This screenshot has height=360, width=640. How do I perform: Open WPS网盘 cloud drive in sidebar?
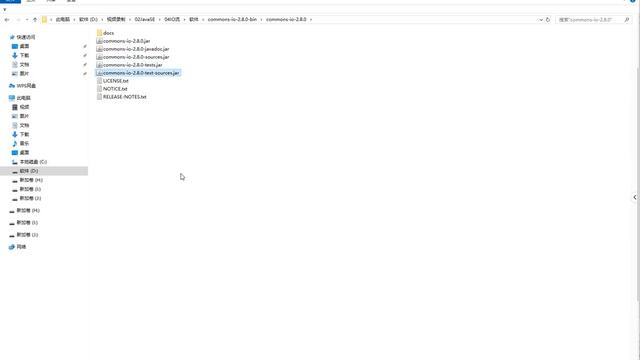22,86
